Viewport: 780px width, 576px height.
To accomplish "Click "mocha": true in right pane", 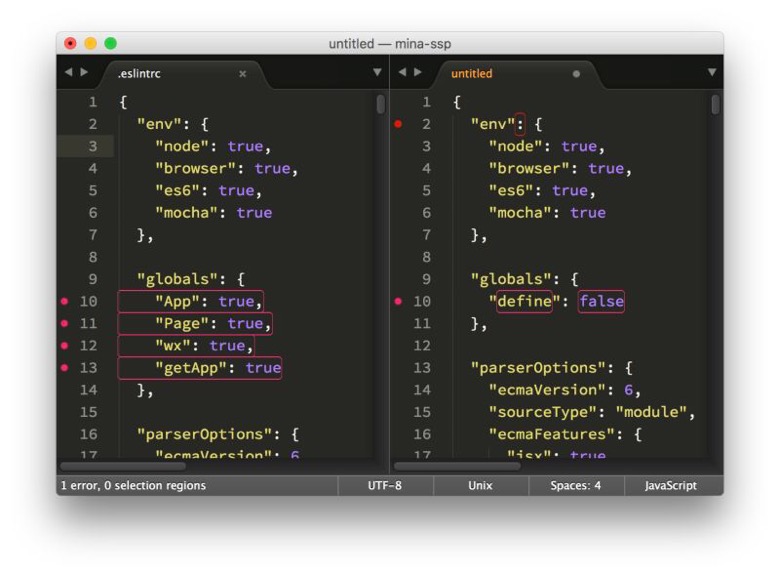I will (x=547, y=213).
